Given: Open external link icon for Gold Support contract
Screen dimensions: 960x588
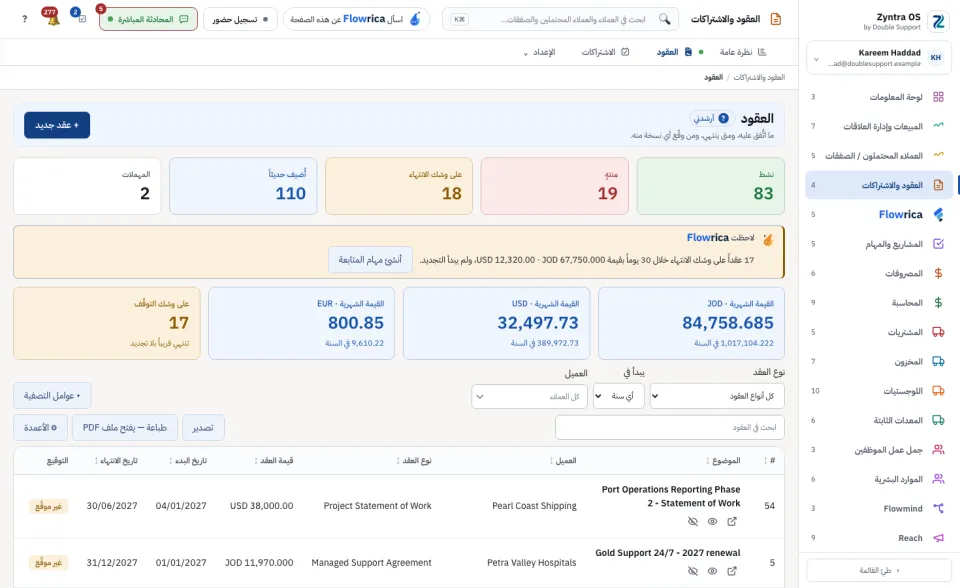Looking at the screenshot, I should click(732, 571).
